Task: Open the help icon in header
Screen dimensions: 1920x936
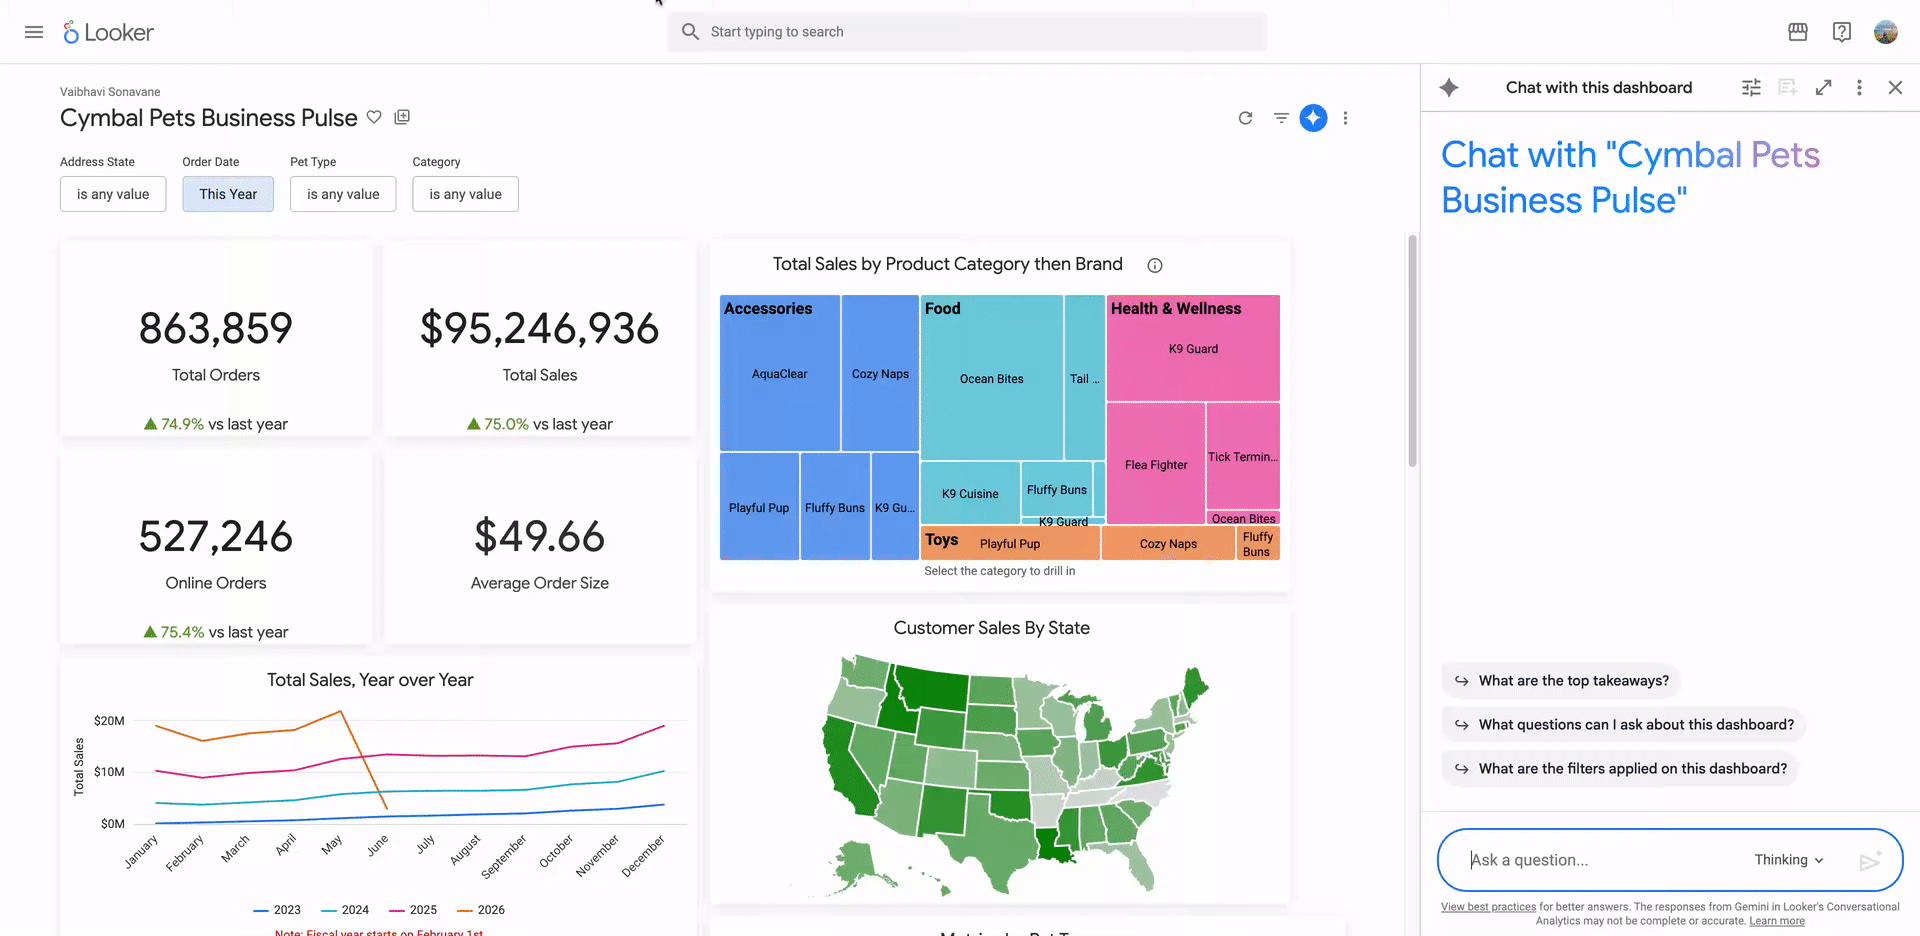Action: [x=1842, y=32]
